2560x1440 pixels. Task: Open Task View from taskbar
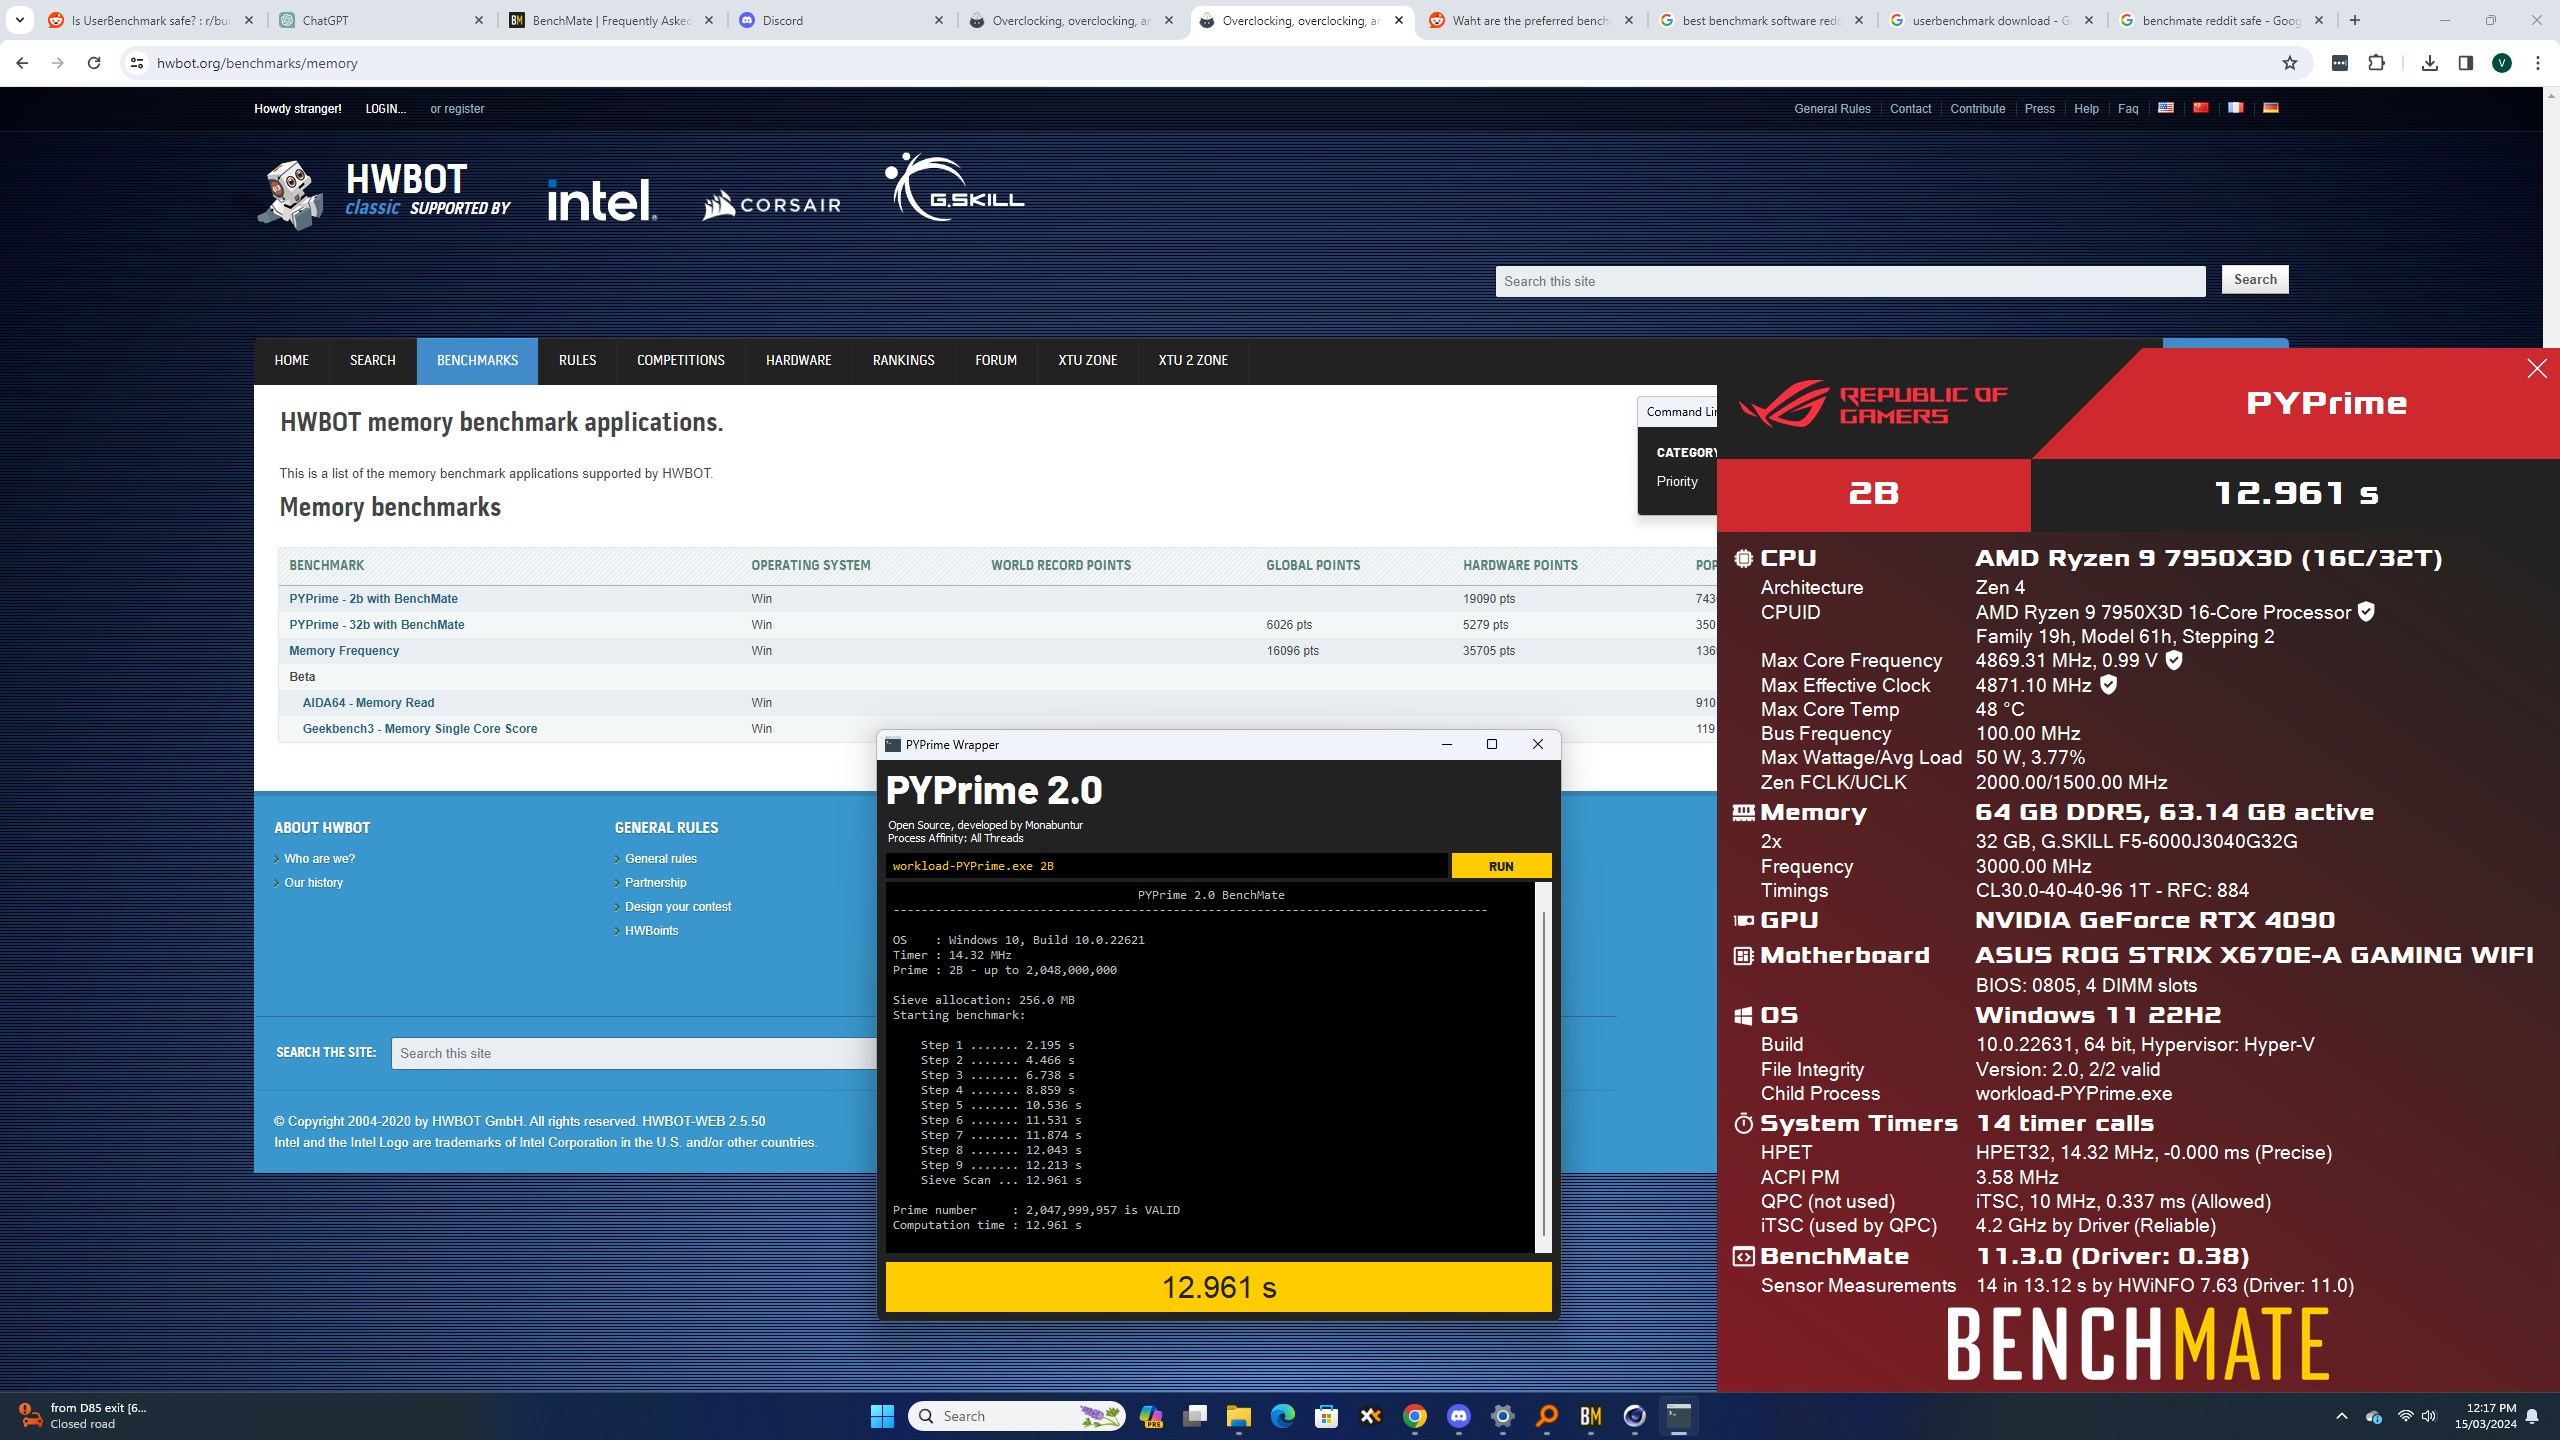1195,1416
